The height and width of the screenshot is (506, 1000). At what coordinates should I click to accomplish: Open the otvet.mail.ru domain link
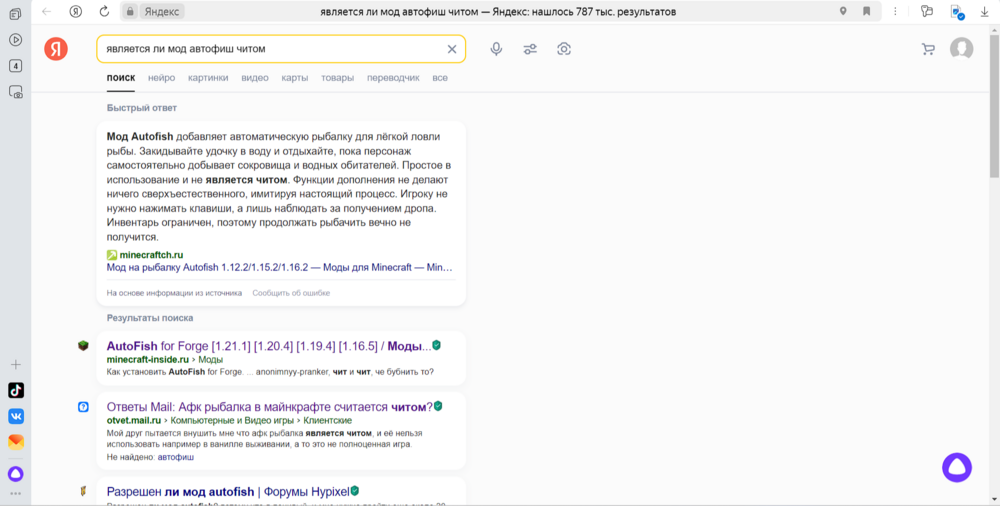pos(133,420)
